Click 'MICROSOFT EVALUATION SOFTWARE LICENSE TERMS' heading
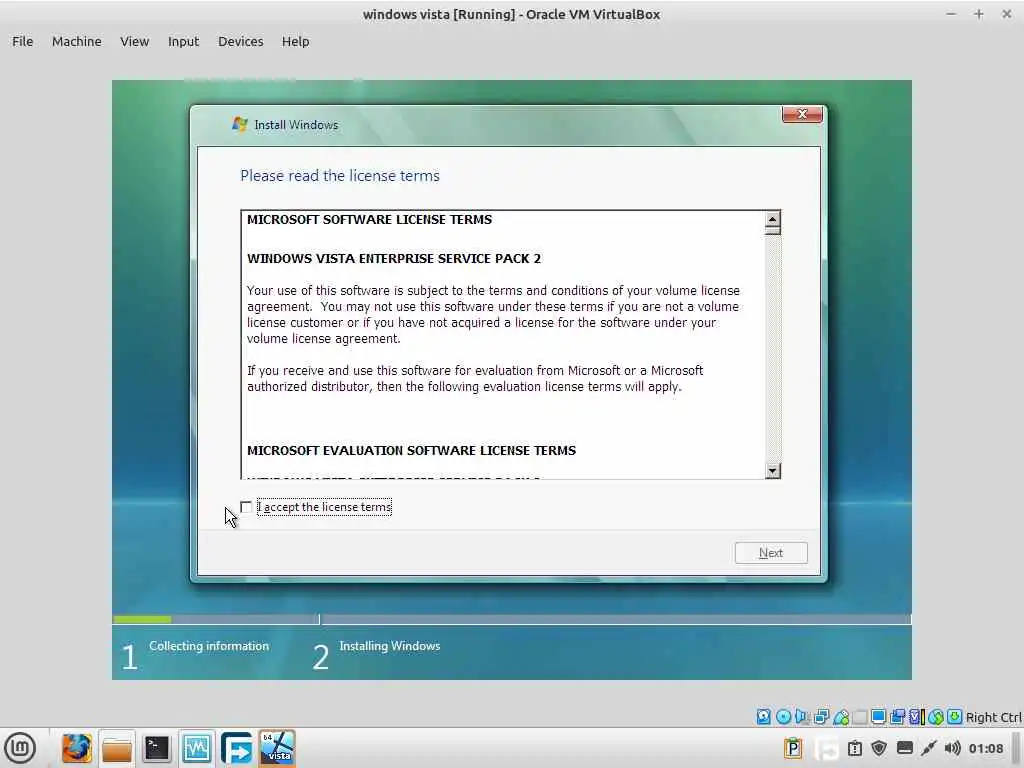The width and height of the screenshot is (1024, 768). coord(411,451)
